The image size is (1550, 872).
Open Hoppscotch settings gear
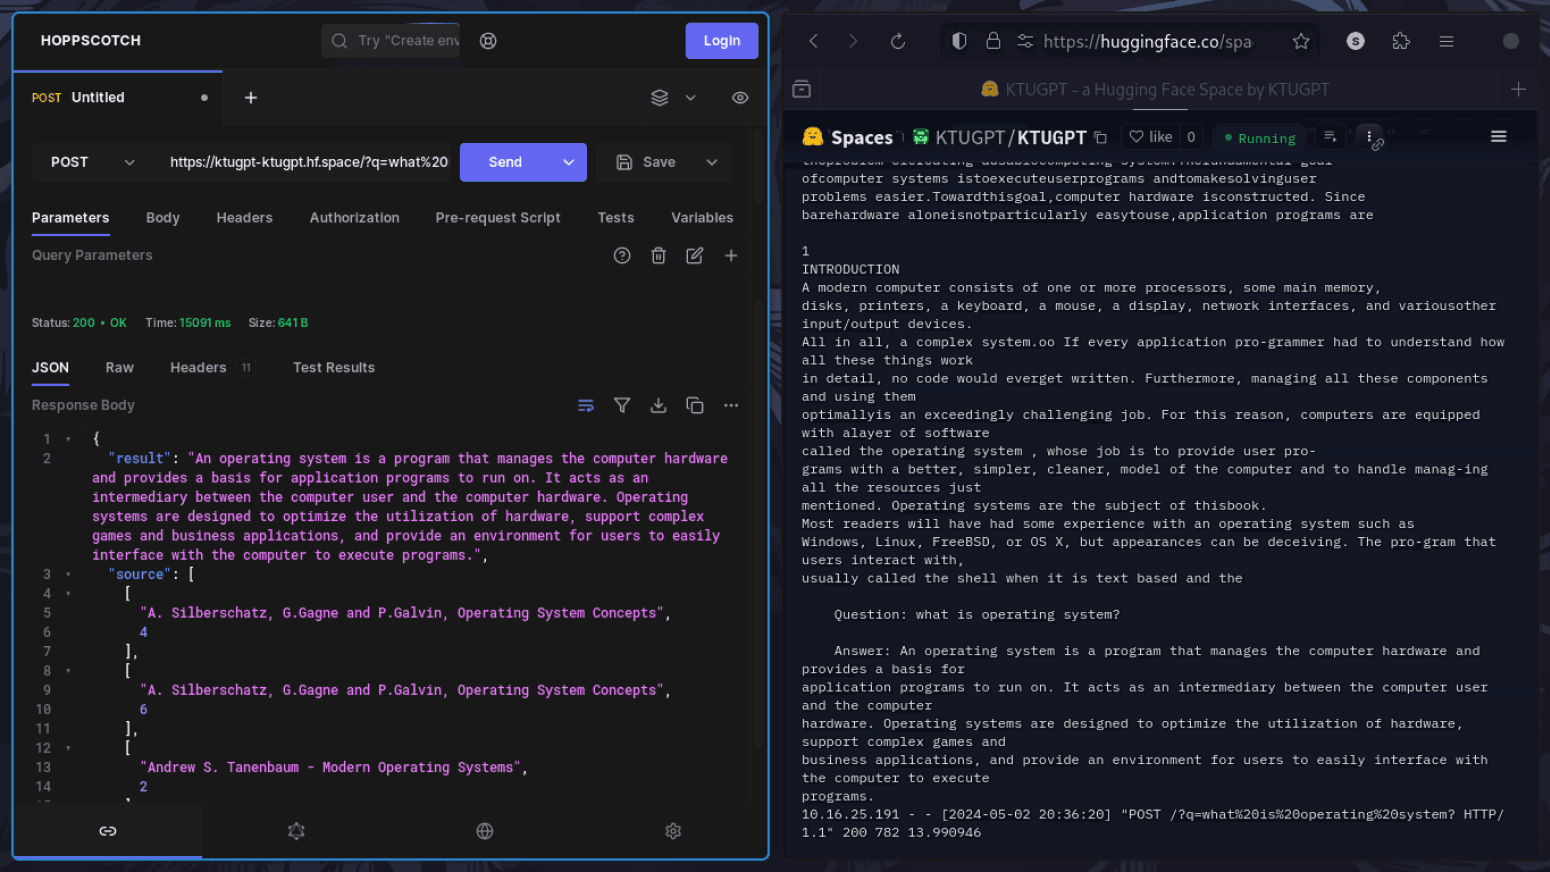click(x=673, y=831)
